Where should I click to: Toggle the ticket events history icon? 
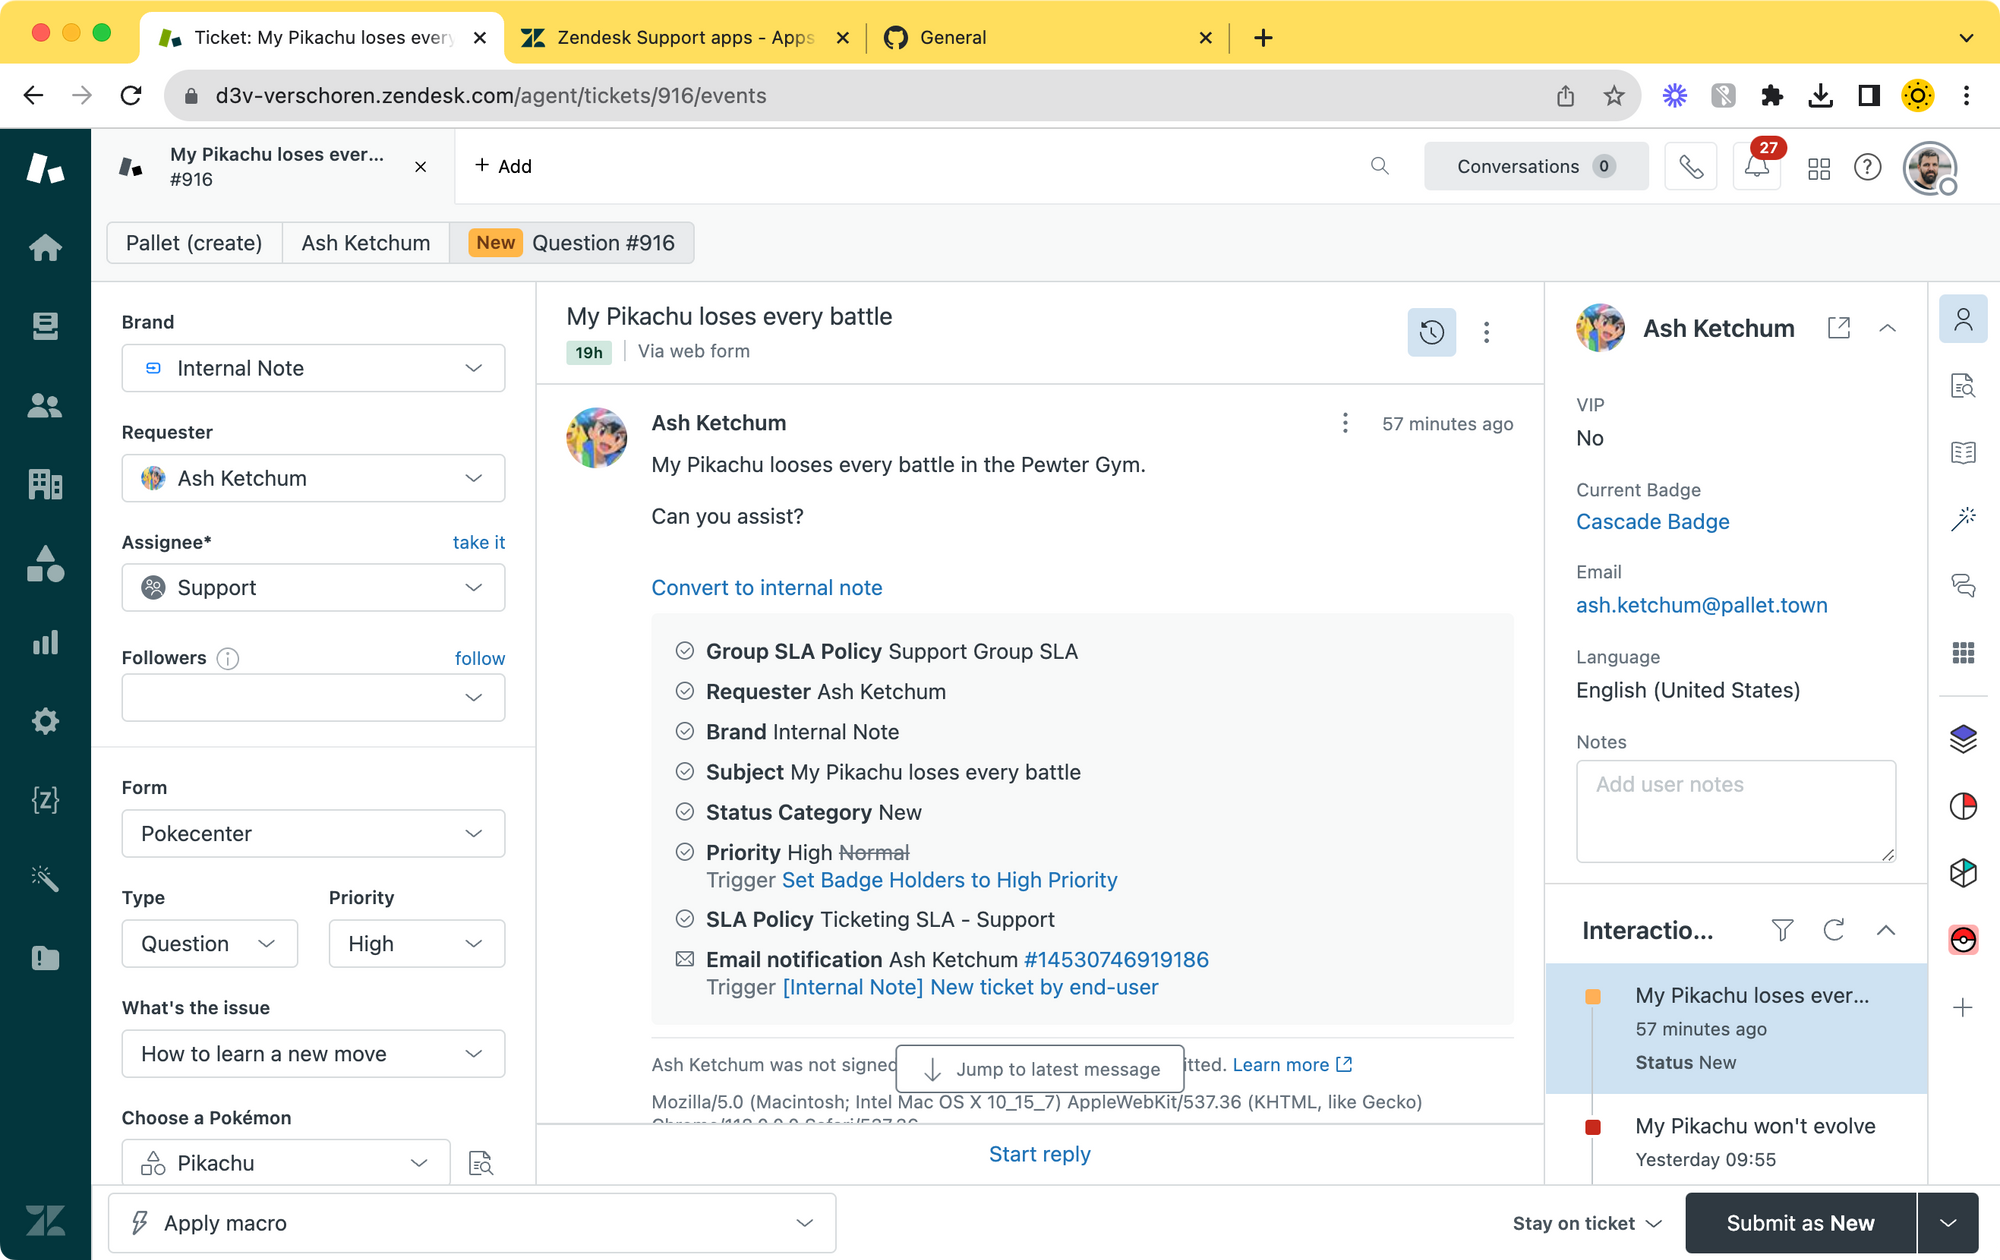tap(1431, 332)
